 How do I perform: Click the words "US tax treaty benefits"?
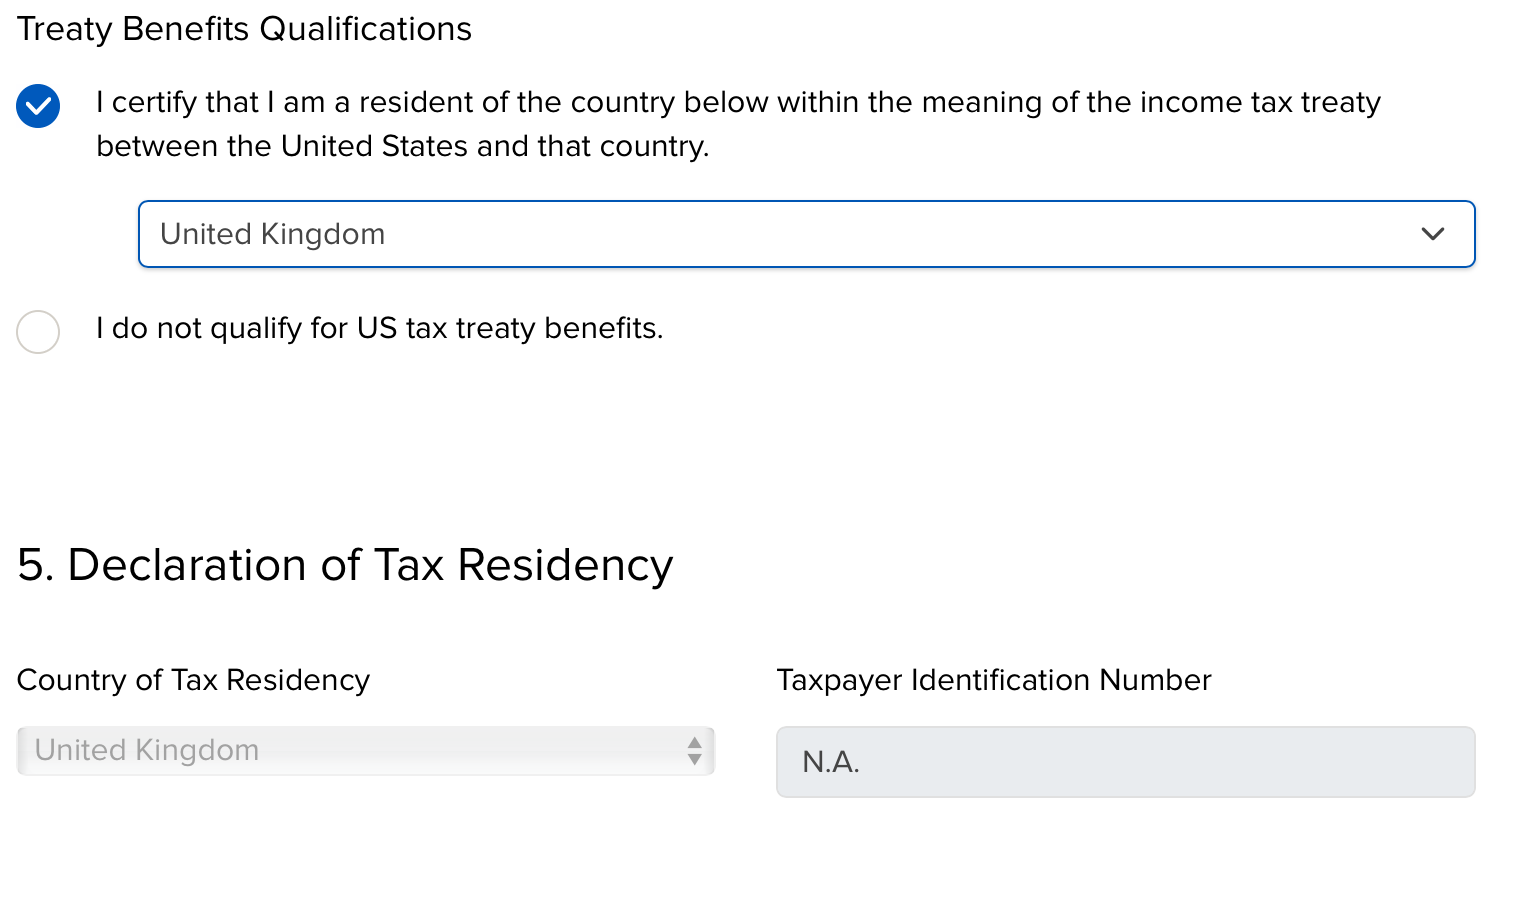[x=509, y=328]
